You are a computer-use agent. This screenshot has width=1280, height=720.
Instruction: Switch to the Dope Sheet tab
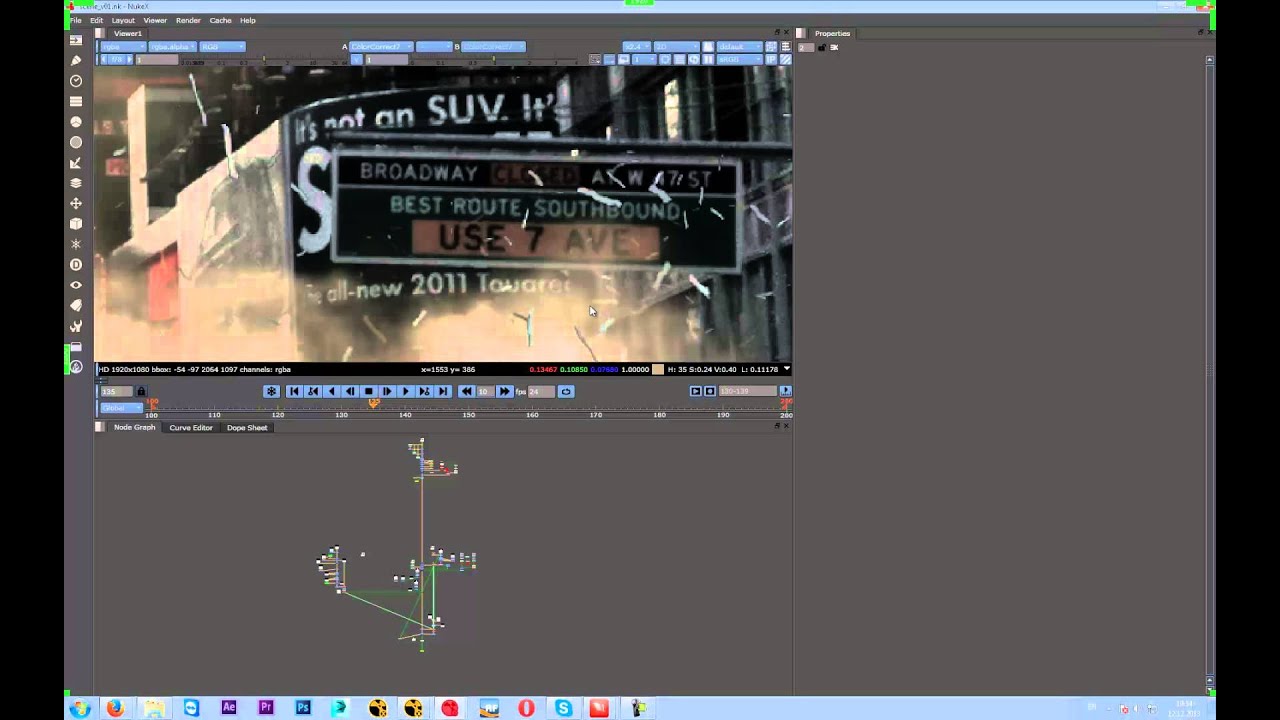coord(247,427)
